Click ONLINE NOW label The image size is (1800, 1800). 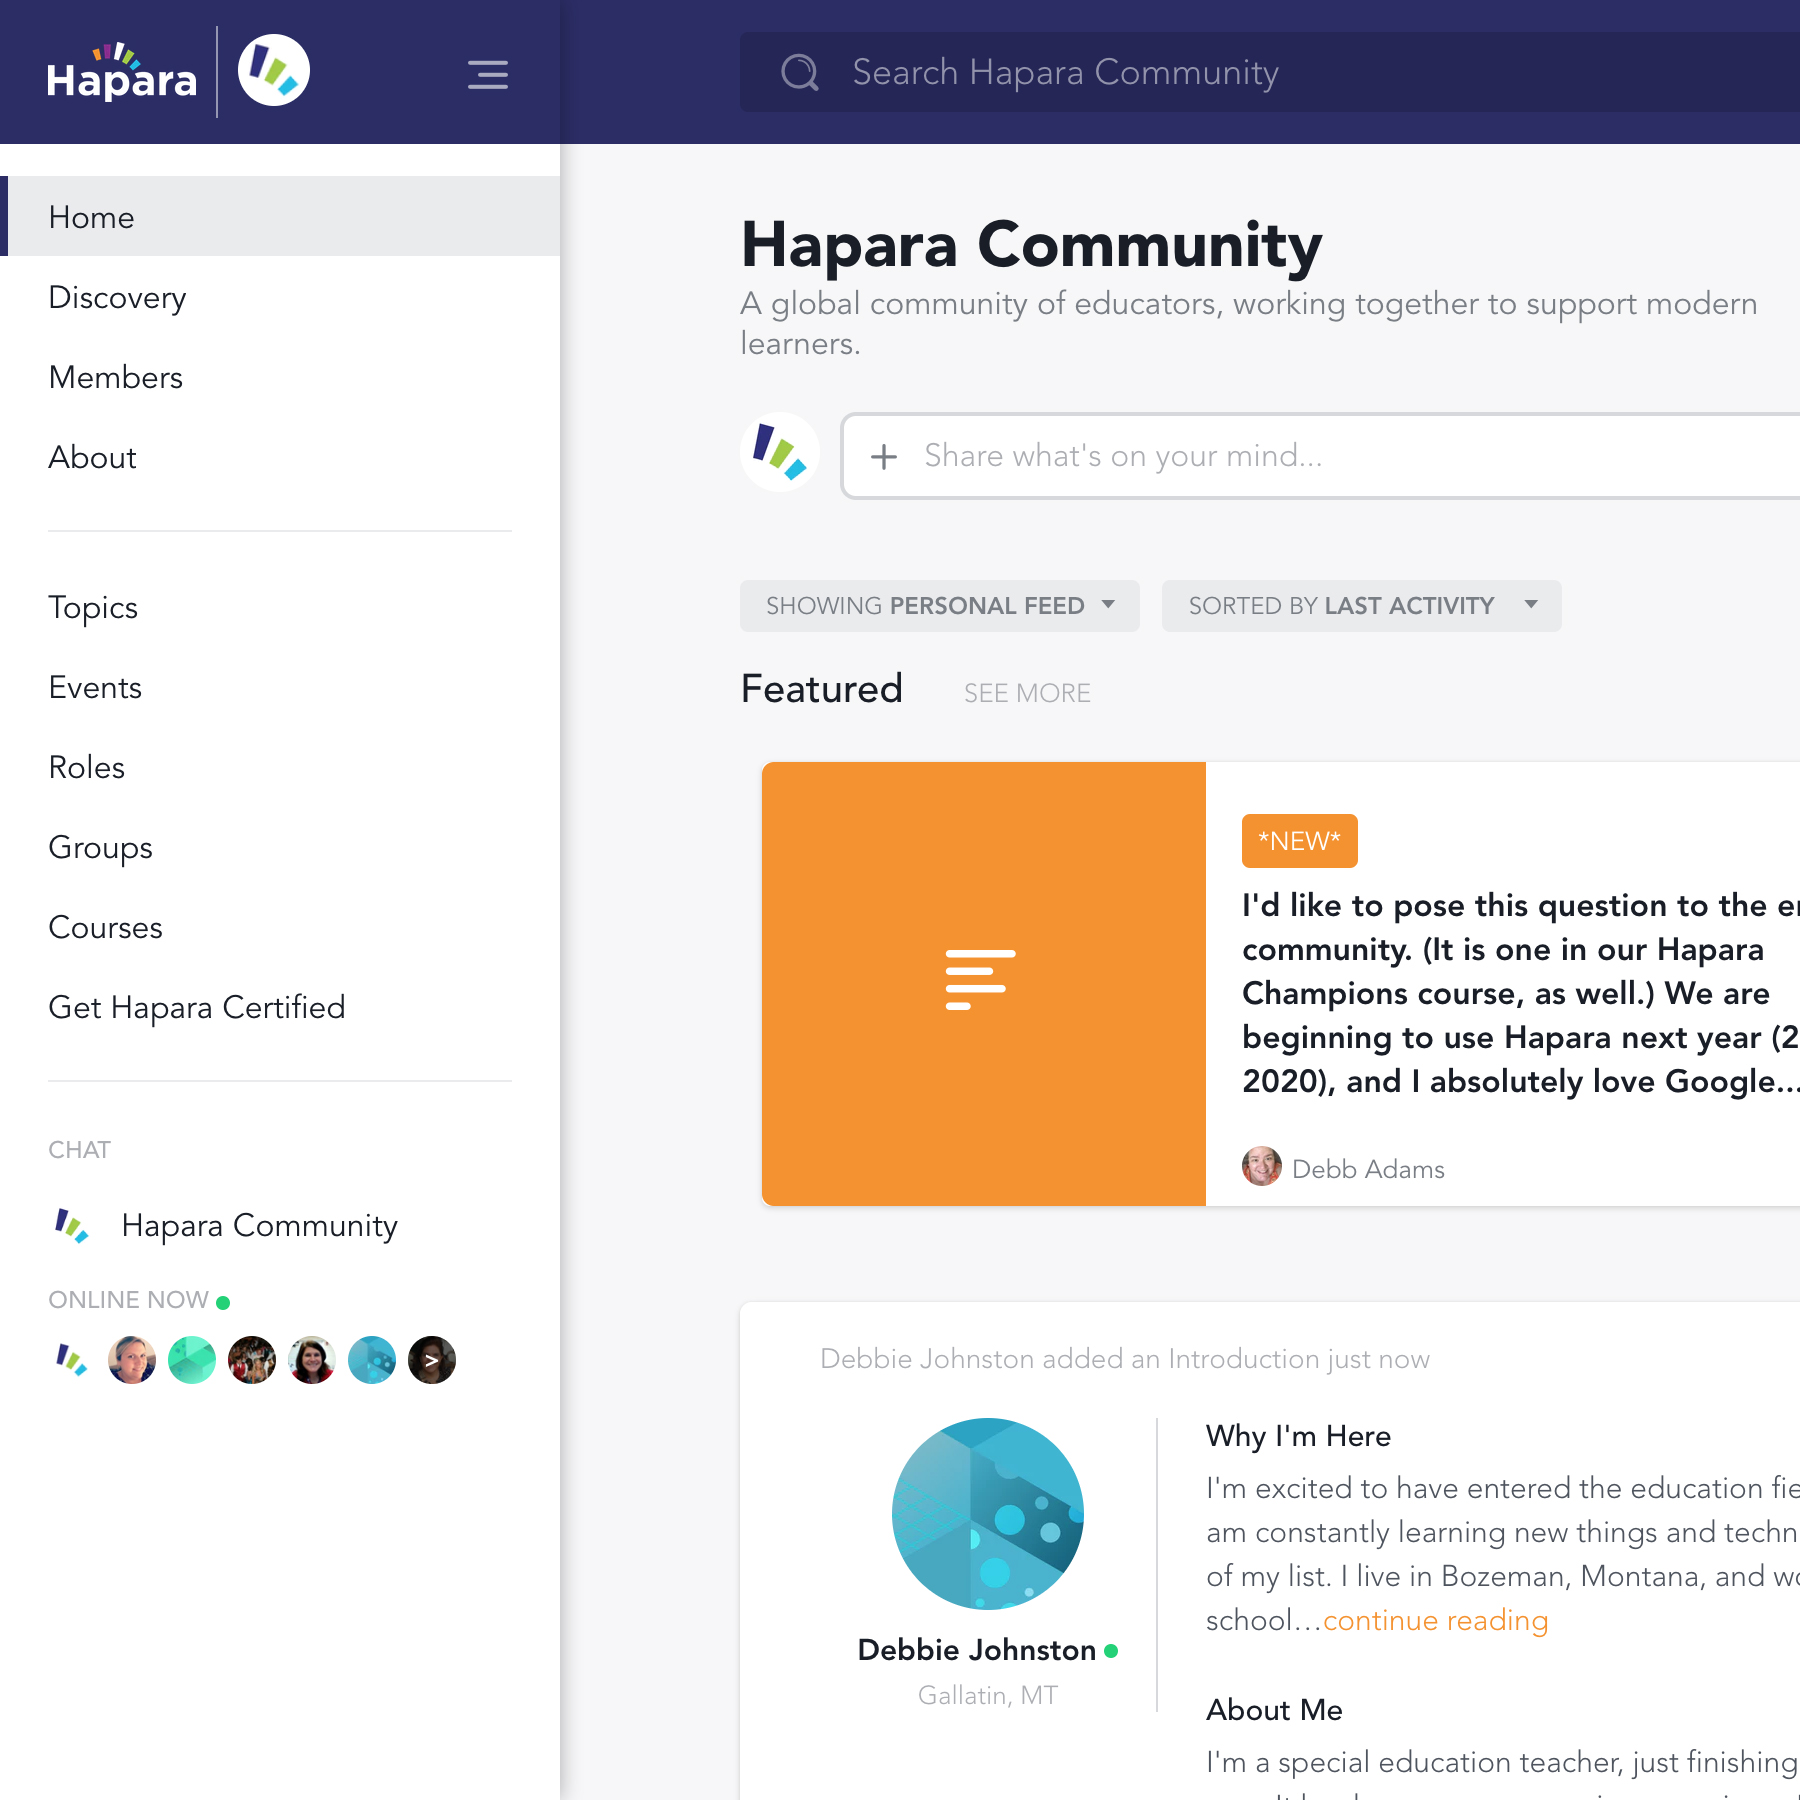point(129,1300)
